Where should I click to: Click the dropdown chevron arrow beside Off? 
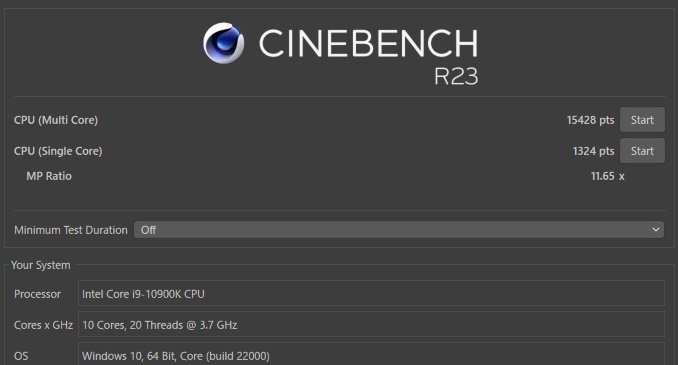point(656,230)
